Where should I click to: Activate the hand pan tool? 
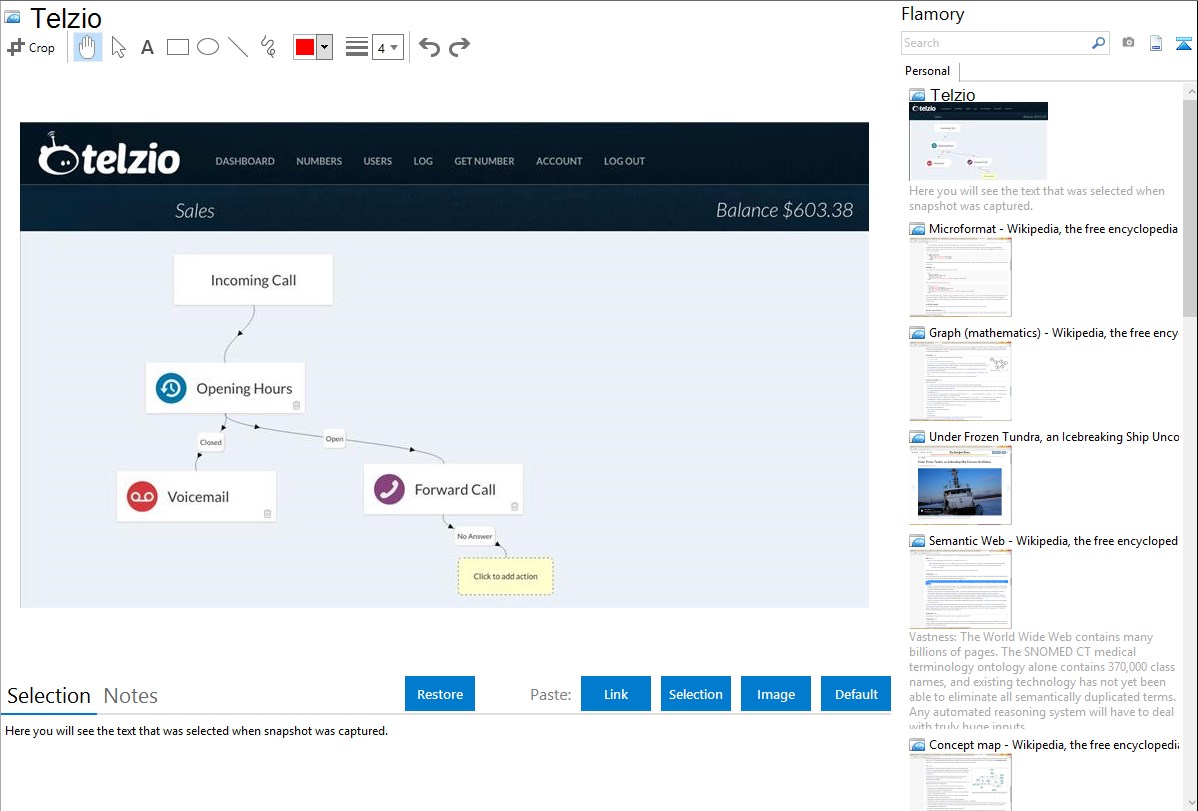87,47
